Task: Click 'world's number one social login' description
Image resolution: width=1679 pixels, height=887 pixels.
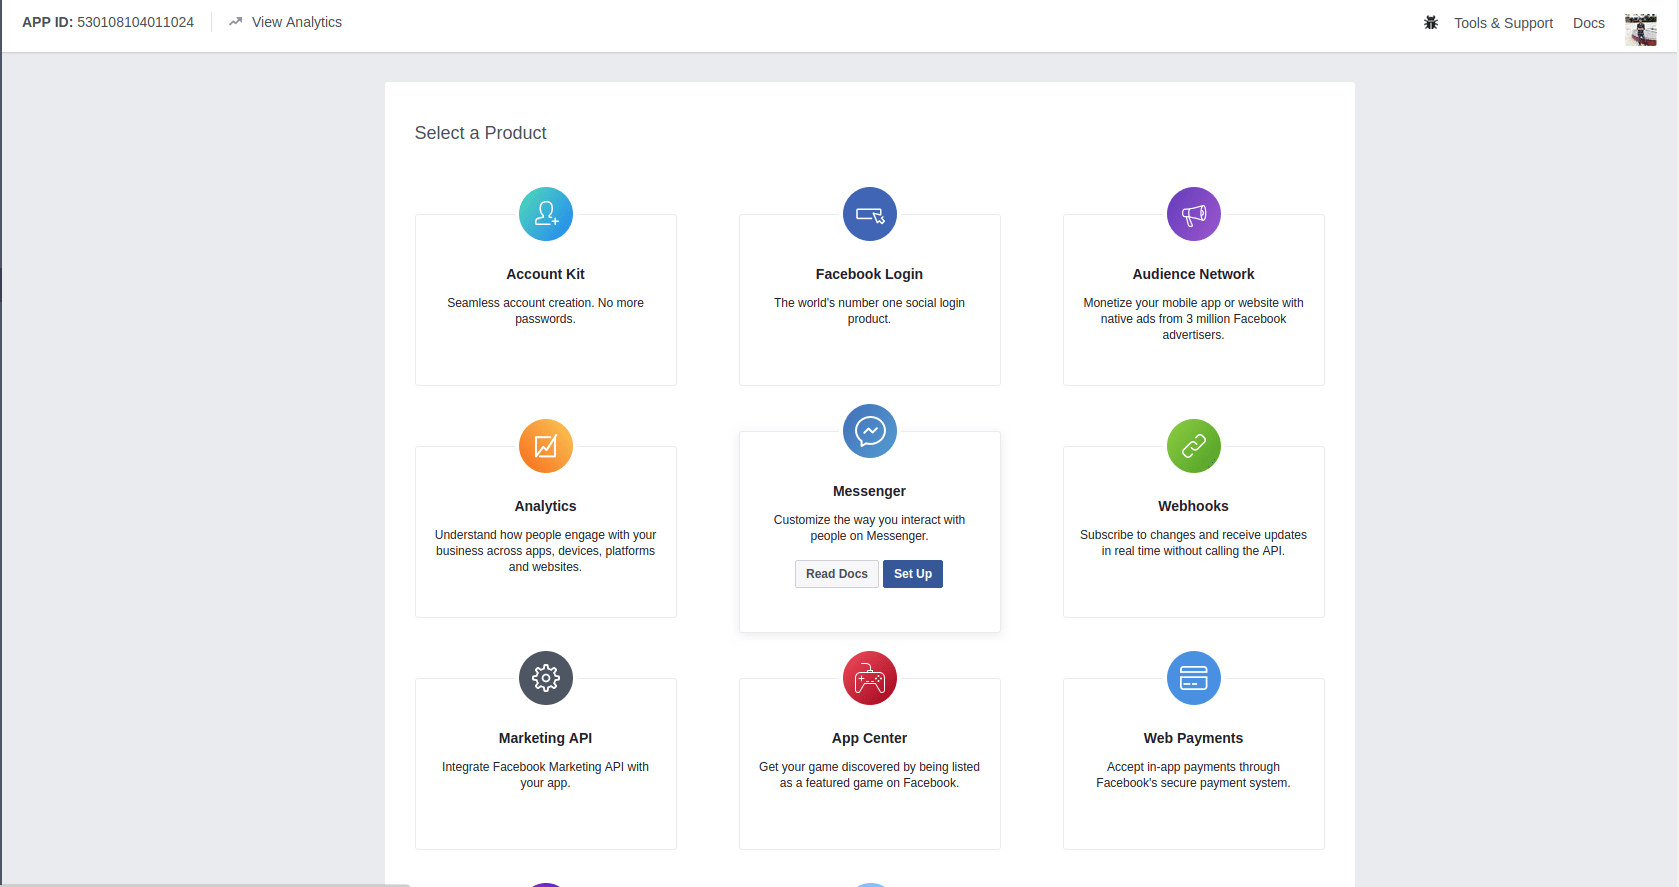Action: 869,311
